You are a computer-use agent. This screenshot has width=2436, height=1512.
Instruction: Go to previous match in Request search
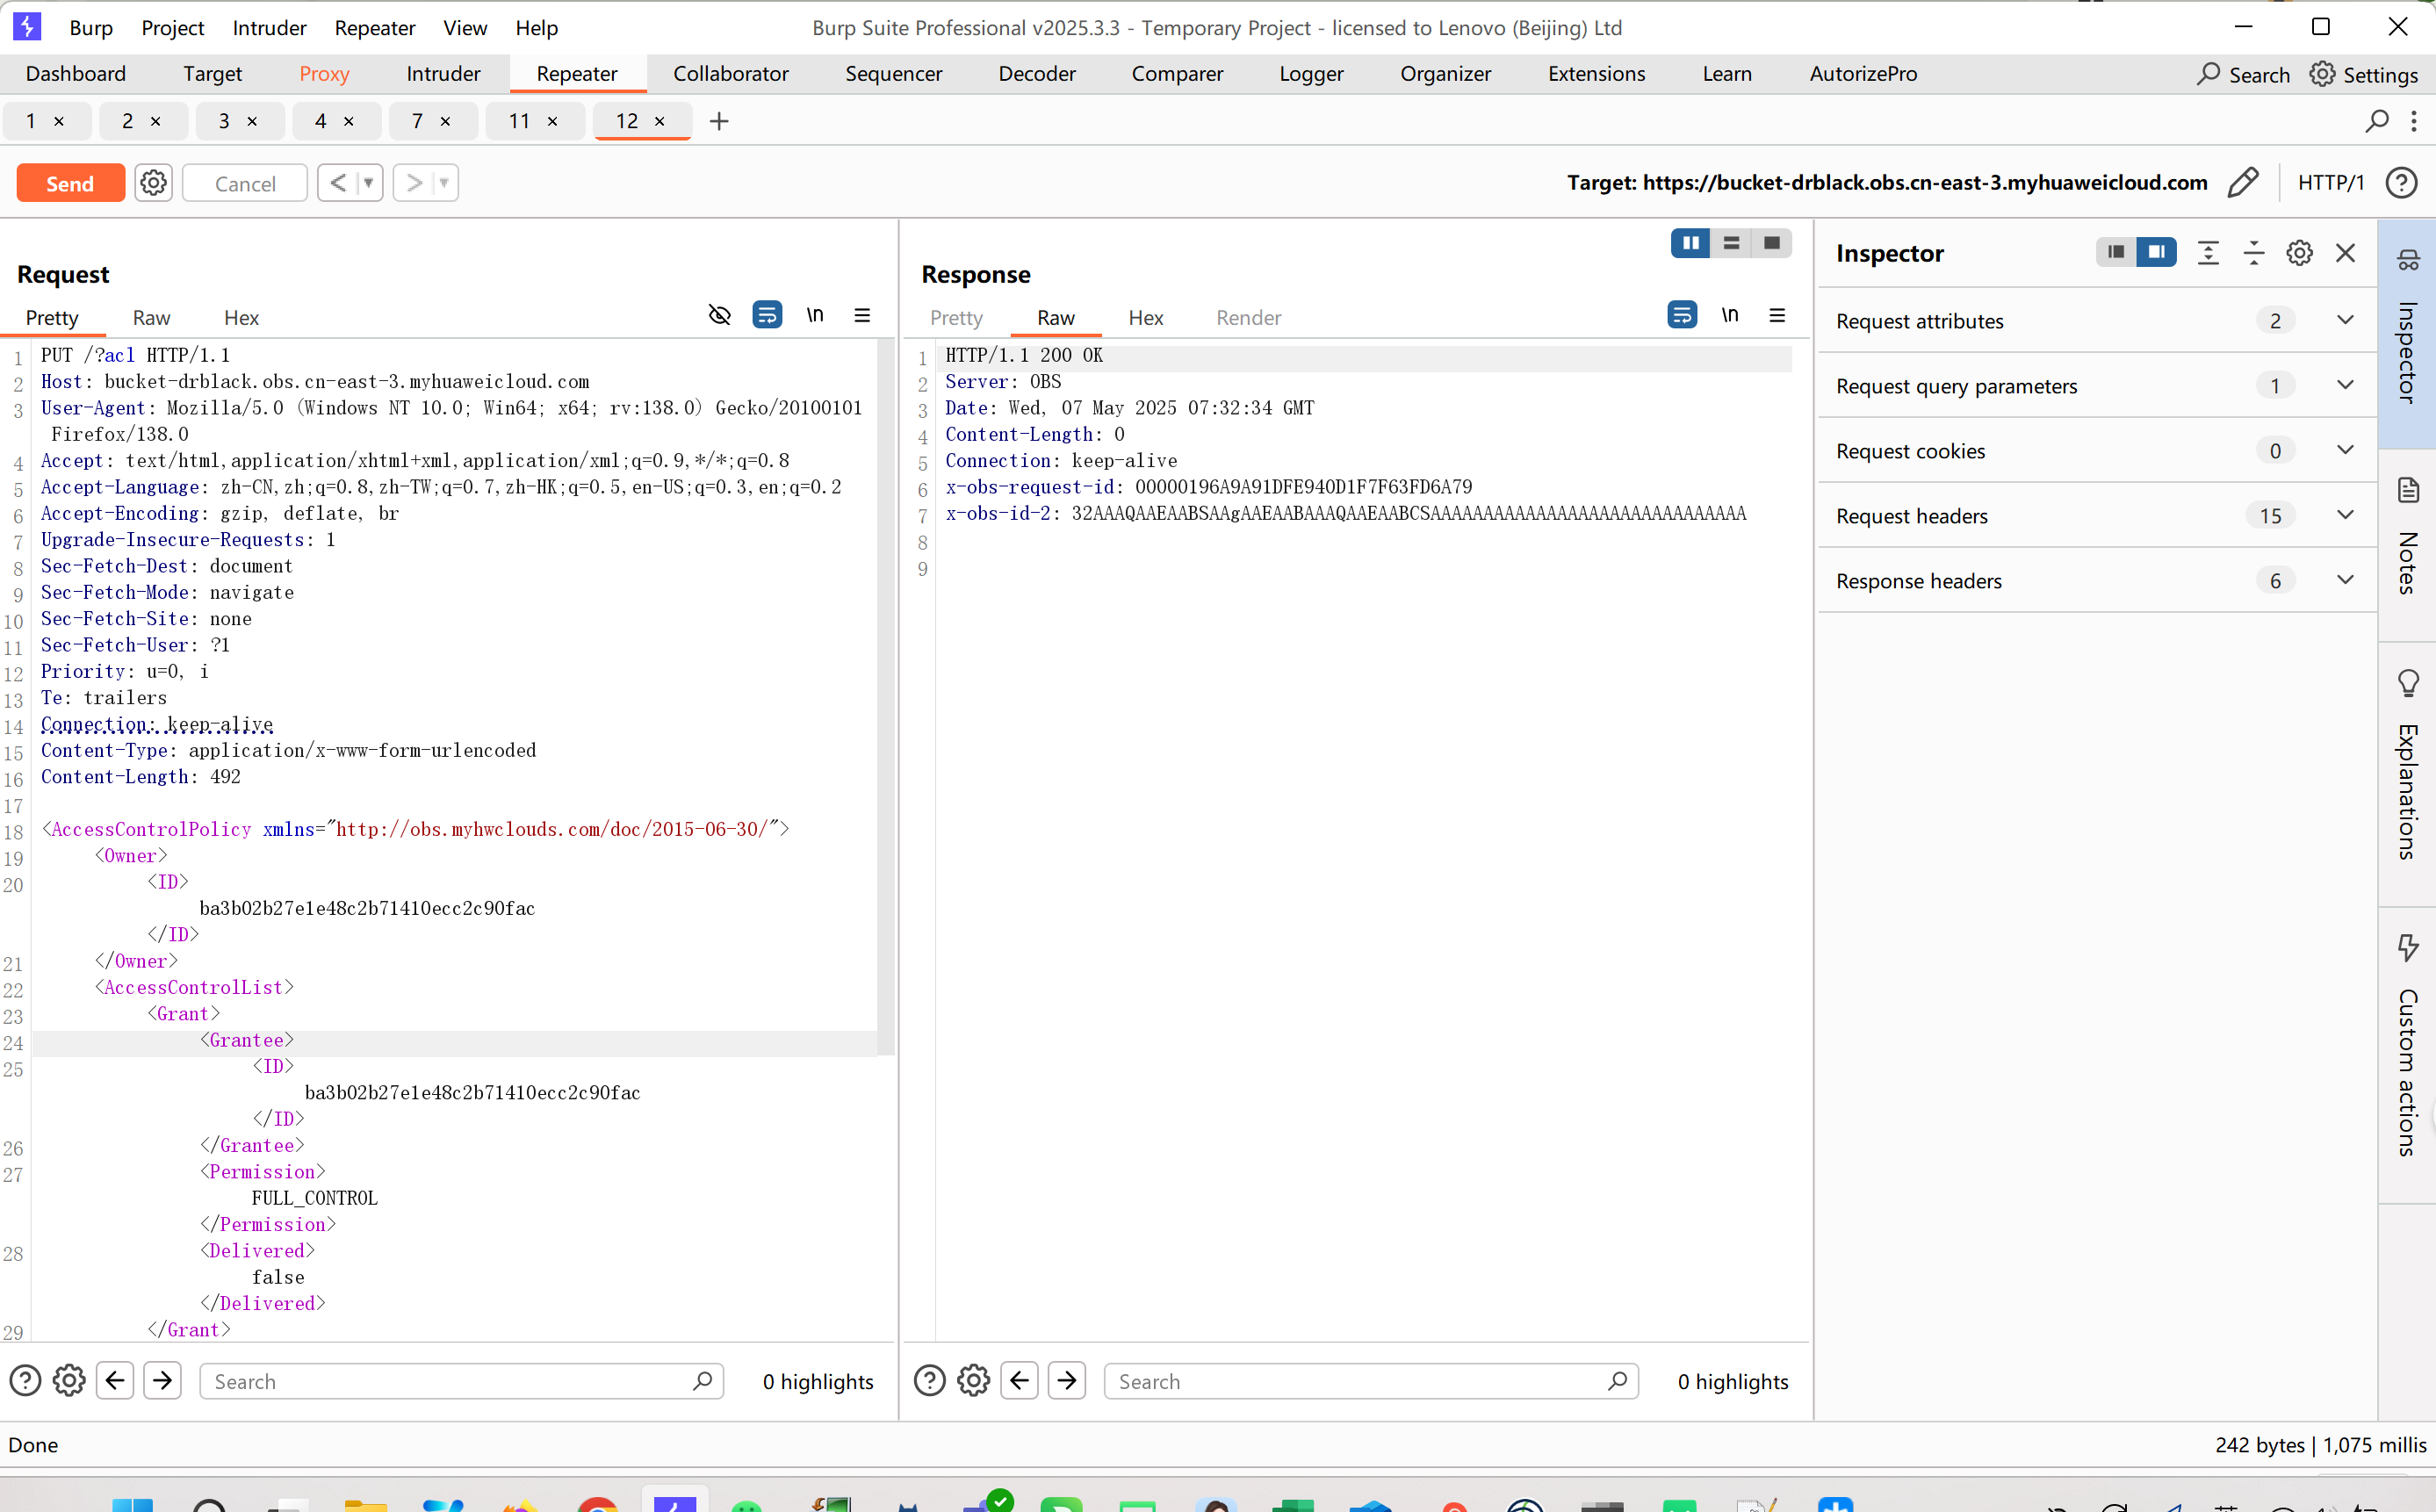[115, 1381]
